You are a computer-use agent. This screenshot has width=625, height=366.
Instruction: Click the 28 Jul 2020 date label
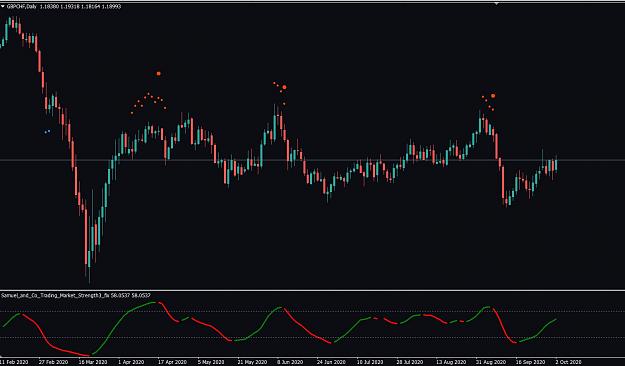point(411,362)
